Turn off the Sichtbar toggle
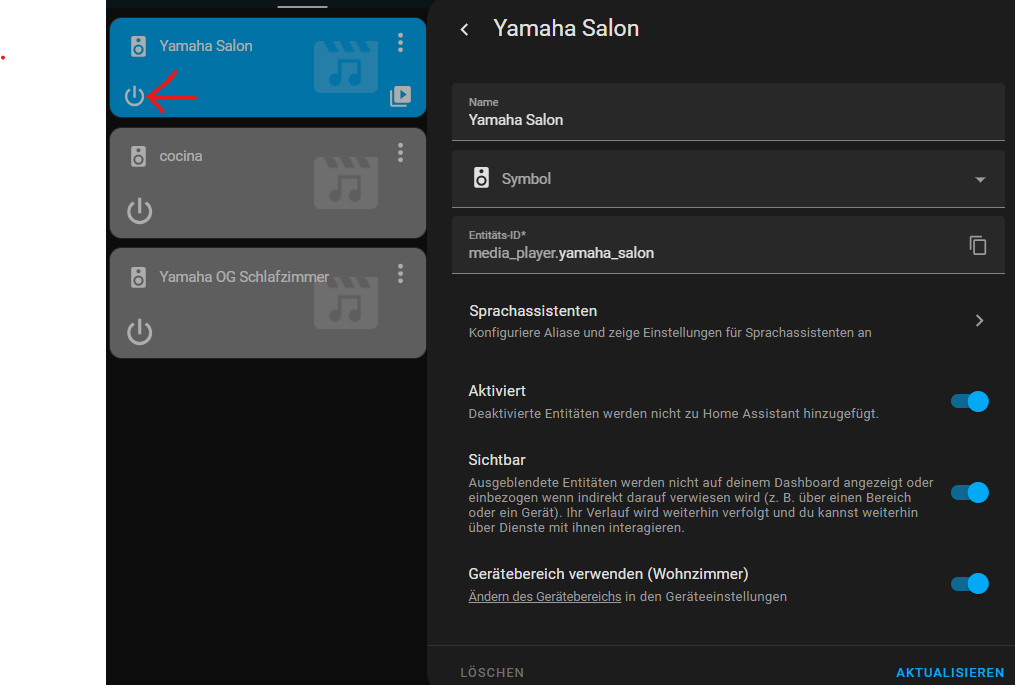This screenshot has height=685, width=1015. (968, 492)
